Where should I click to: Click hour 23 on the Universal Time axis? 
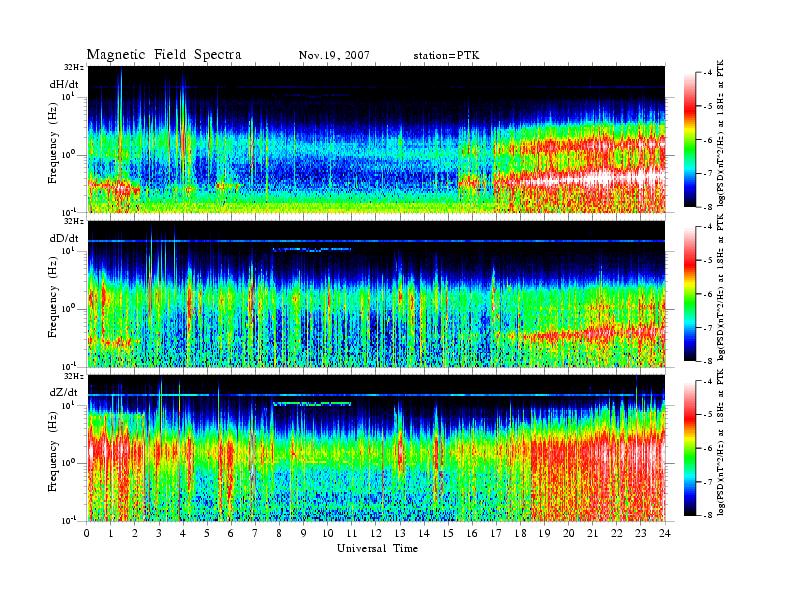pyautogui.click(x=640, y=534)
